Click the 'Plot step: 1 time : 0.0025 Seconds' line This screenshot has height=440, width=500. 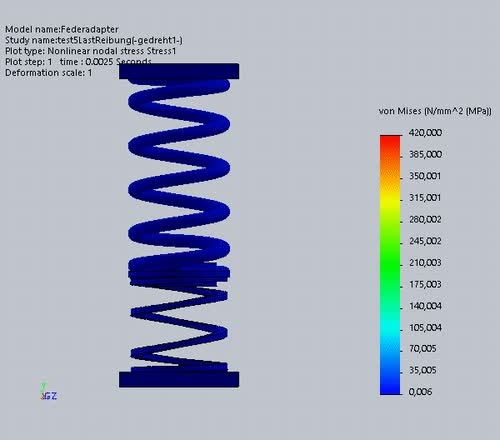pyautogui.click(x=78, y=62)
